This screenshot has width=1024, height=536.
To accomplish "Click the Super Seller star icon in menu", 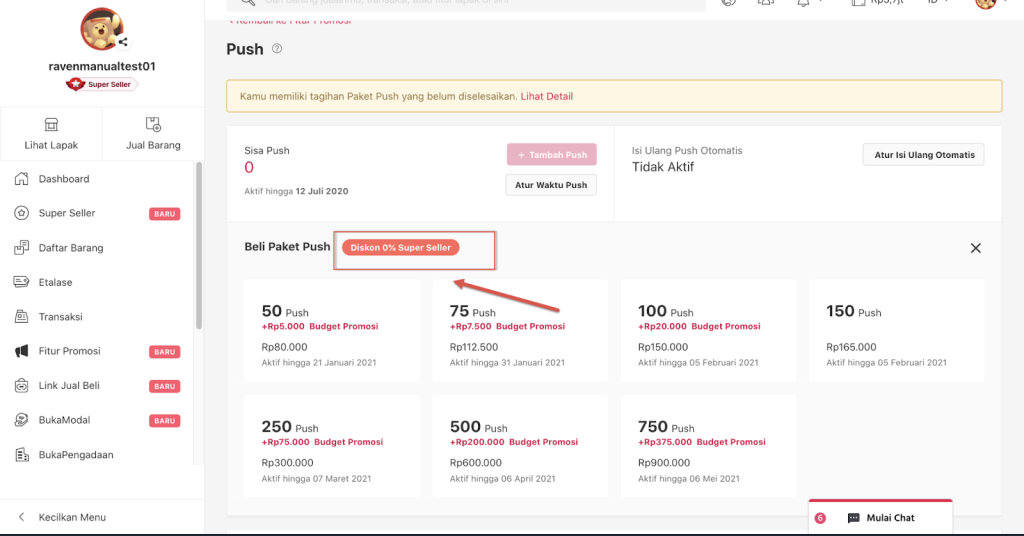I will tap(22, 213).
